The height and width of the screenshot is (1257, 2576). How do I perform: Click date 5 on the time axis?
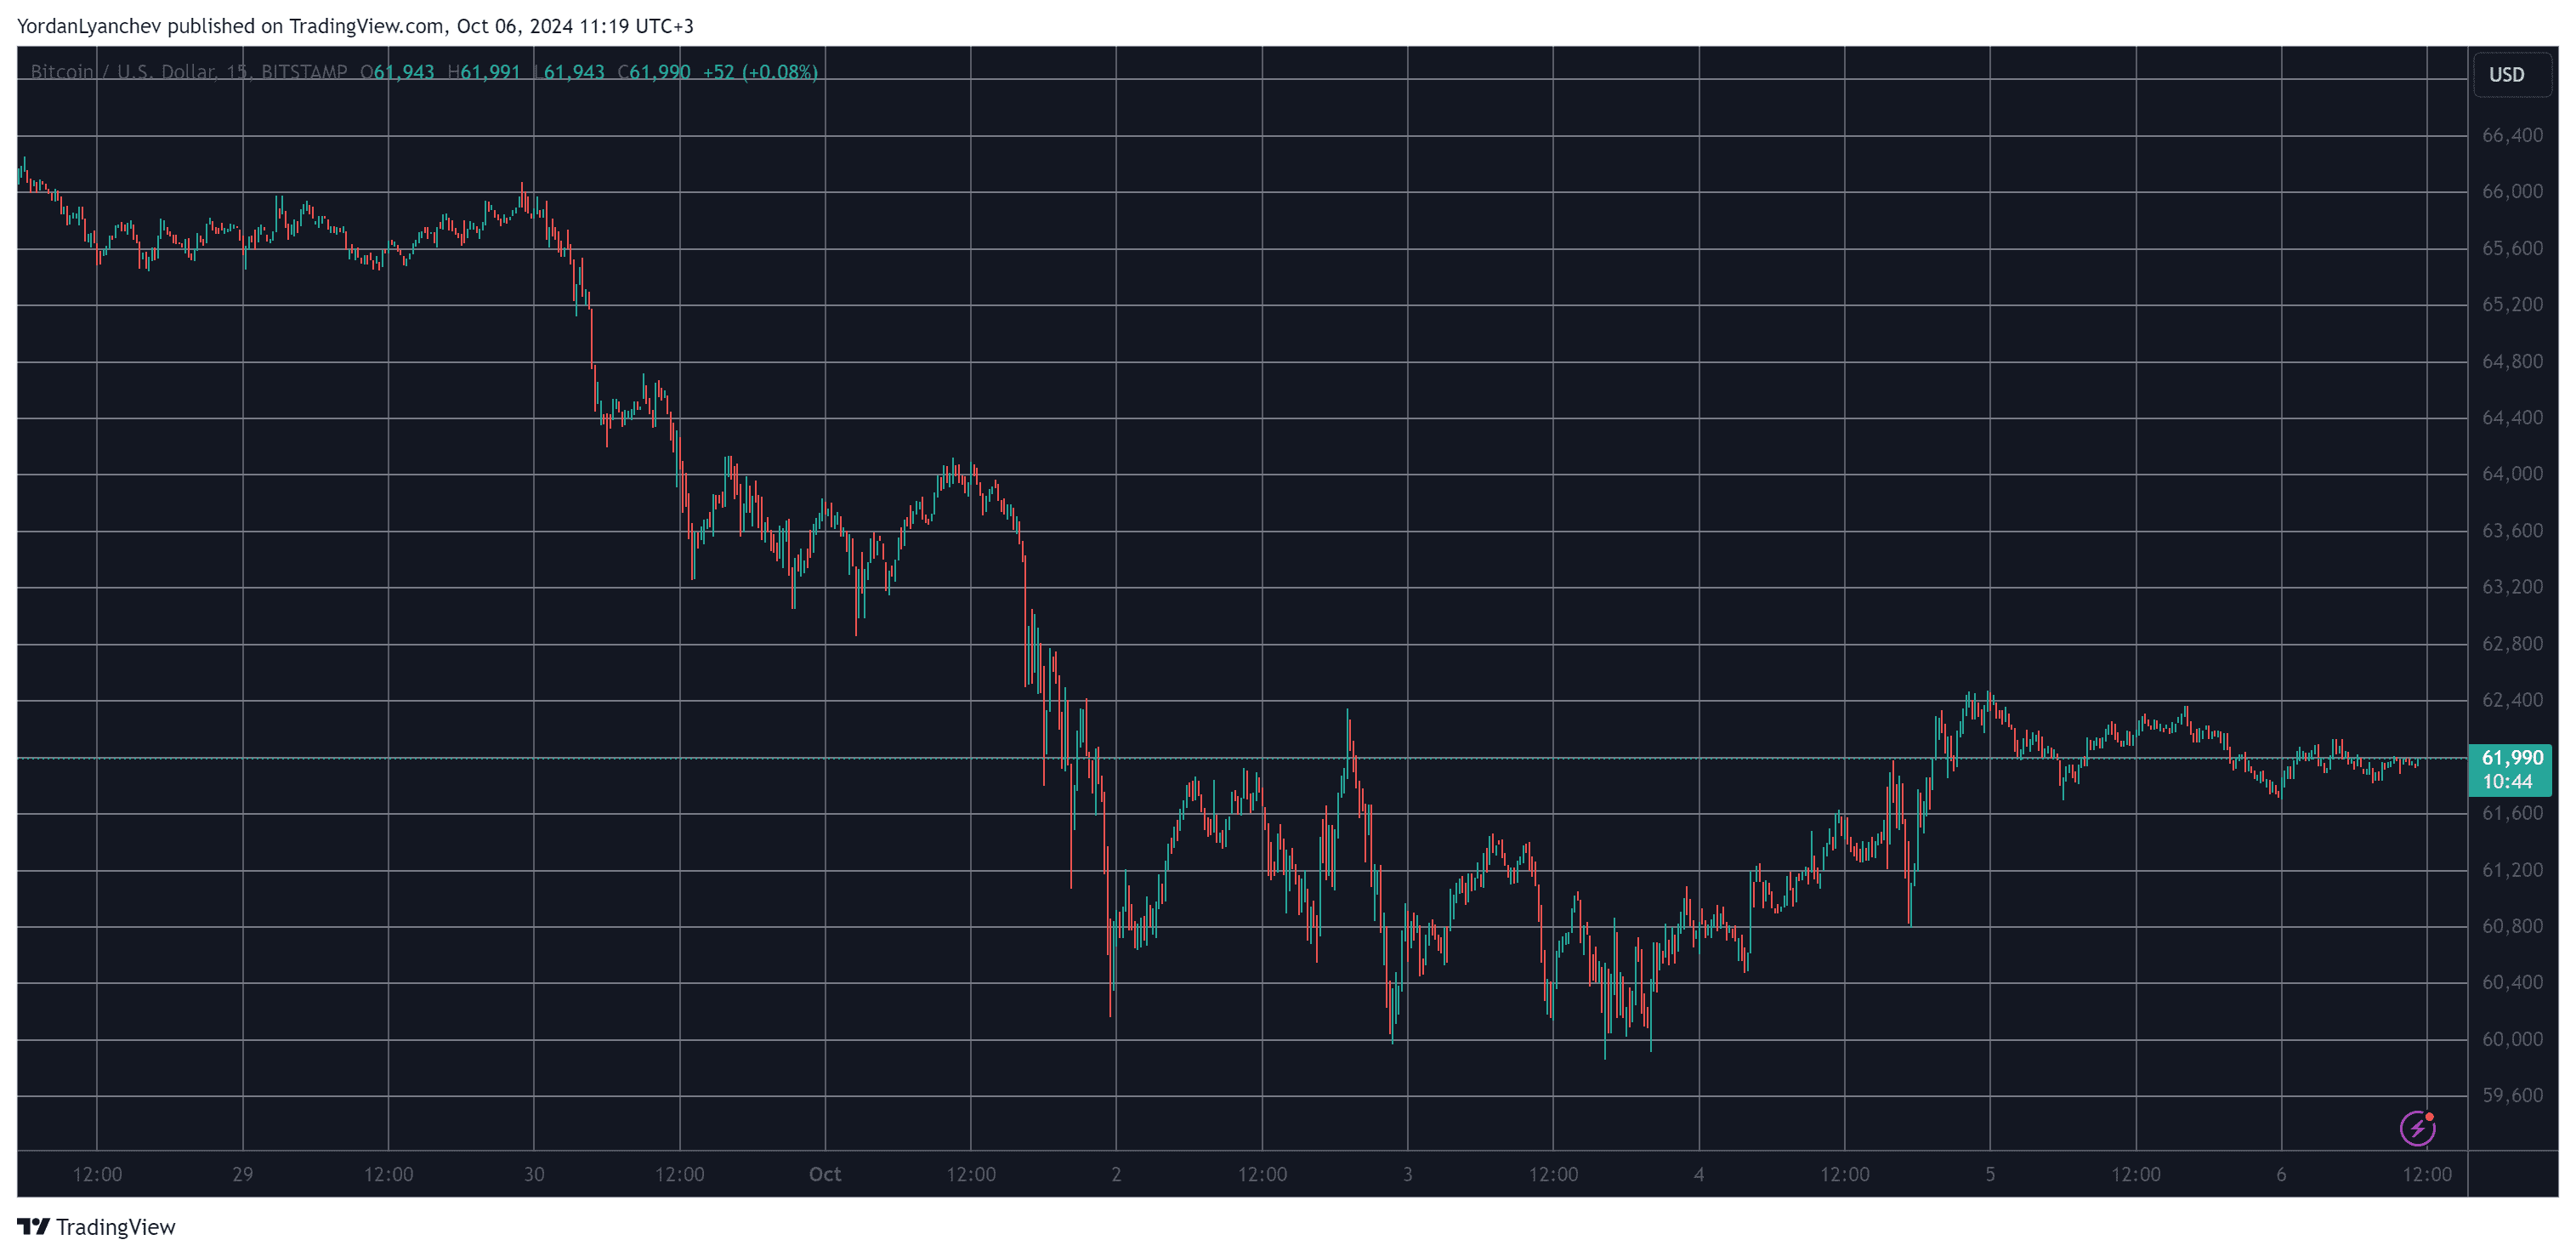(1990, 1174)
